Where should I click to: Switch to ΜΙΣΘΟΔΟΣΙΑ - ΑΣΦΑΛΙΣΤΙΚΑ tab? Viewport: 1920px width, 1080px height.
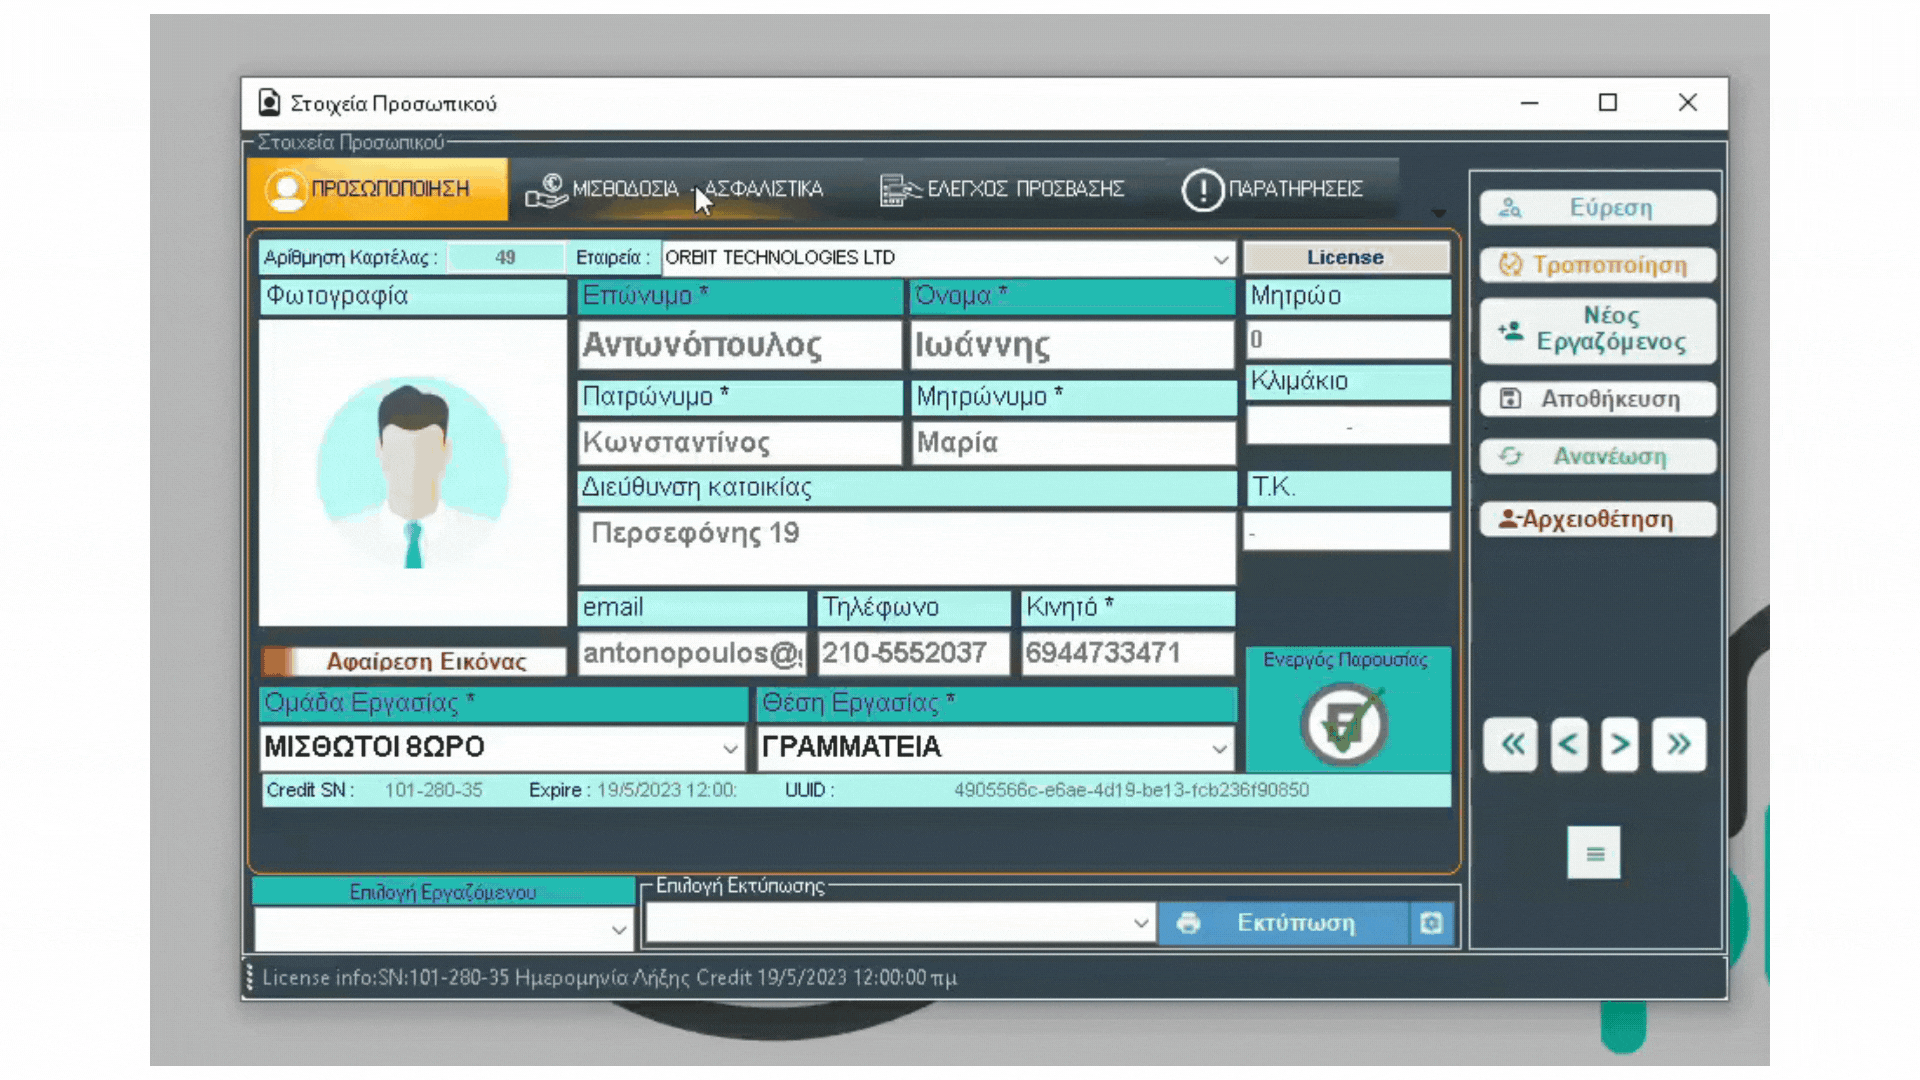(x=675, y=189)
